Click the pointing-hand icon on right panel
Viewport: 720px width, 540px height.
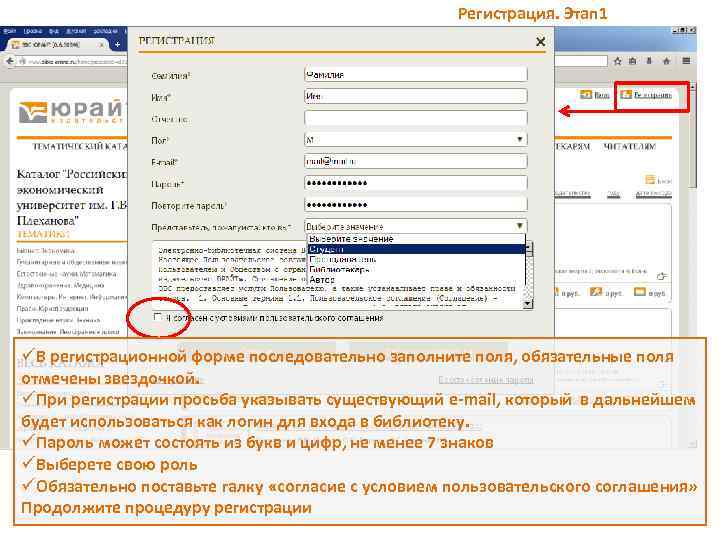(x=661, y=276)
